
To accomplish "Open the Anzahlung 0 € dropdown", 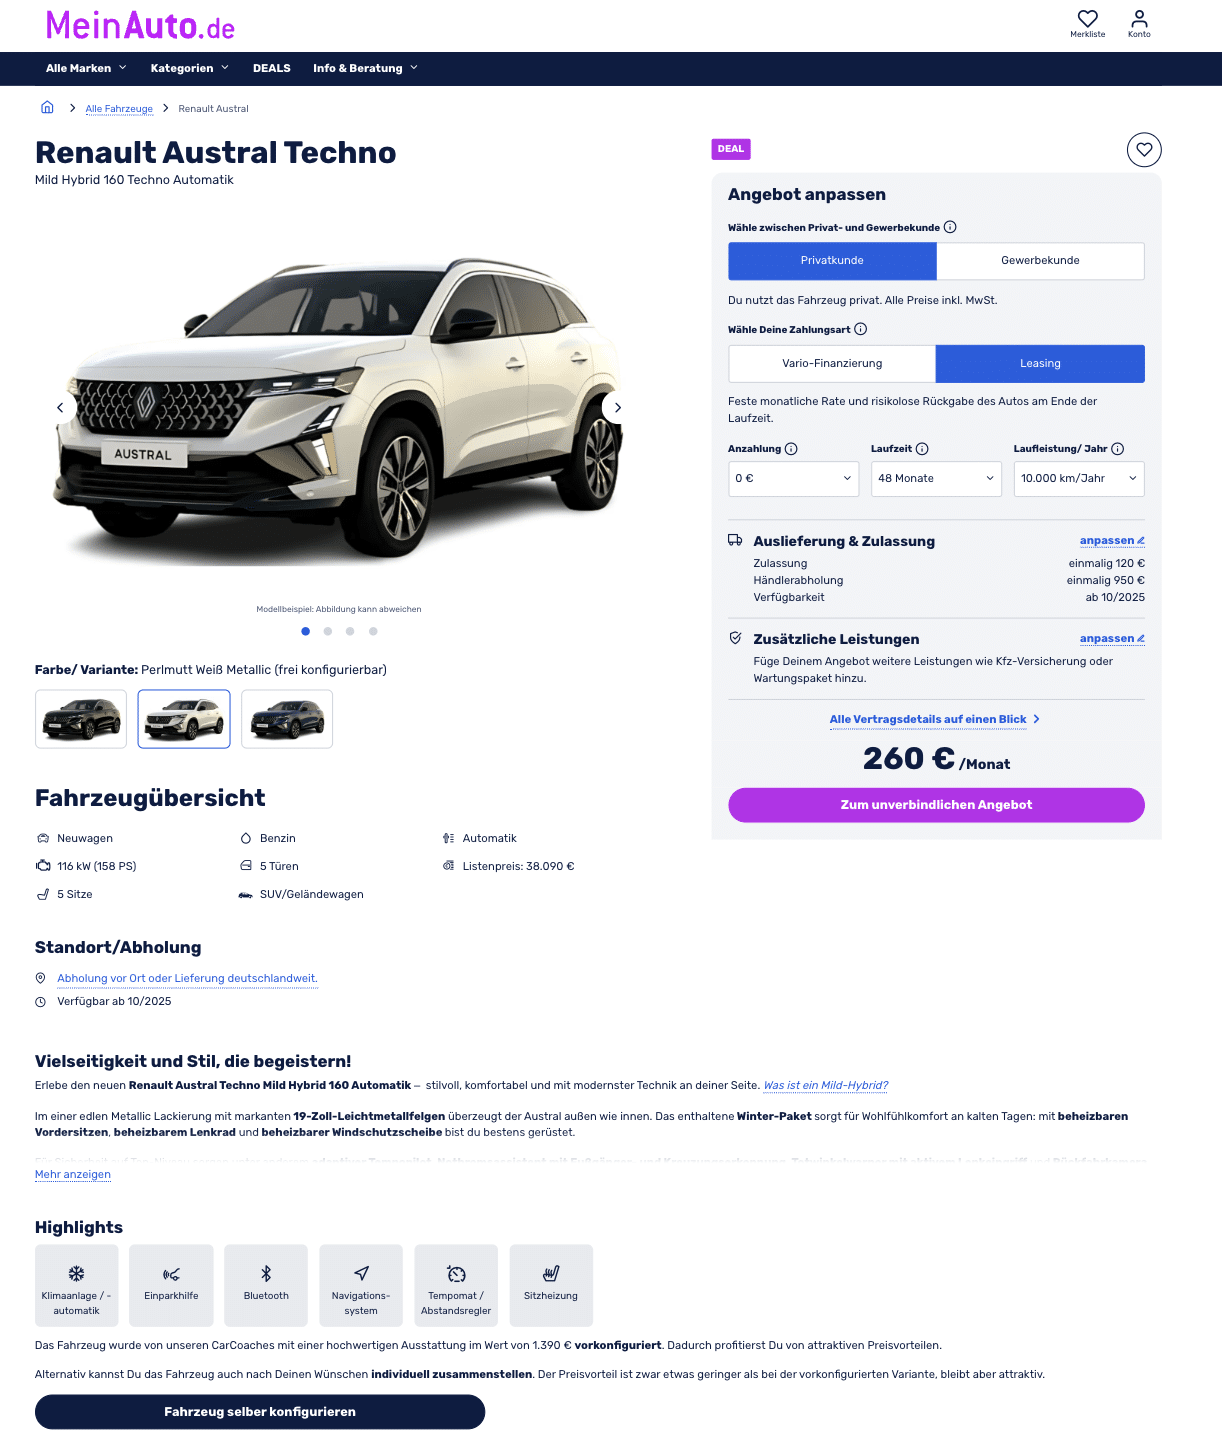I will click(794, 478).
